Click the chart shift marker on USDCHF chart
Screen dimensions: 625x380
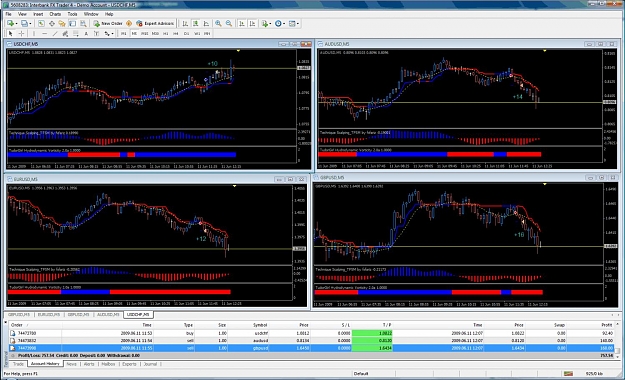[238, 51]
